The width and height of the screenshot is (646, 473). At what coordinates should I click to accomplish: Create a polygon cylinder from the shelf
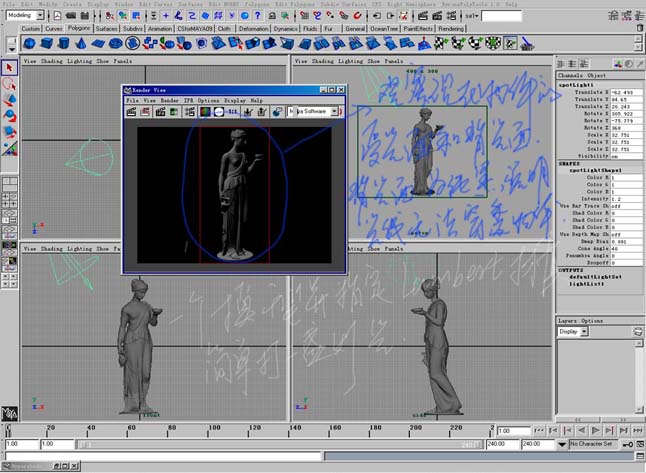pos(63,43)
